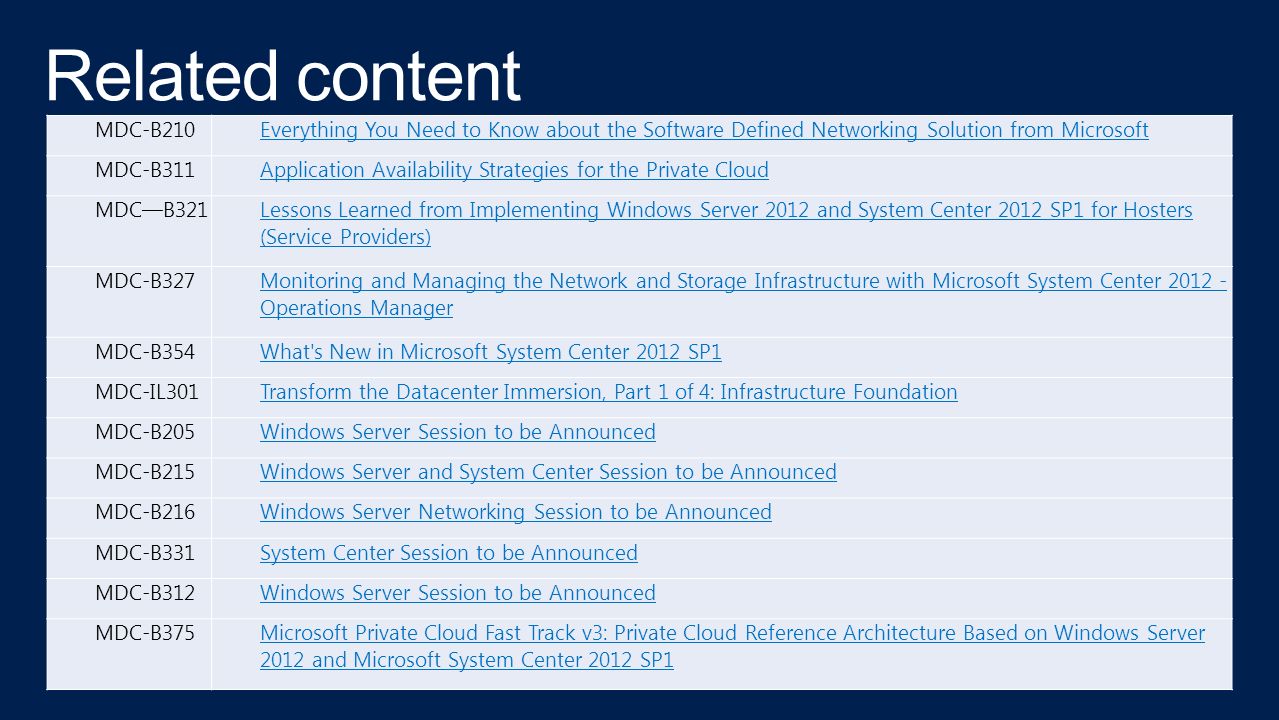Open Application Availability Strategies for Private Cloud link
The width and height of the screenshot is (1279, 720).
click(x=514, y=170)
